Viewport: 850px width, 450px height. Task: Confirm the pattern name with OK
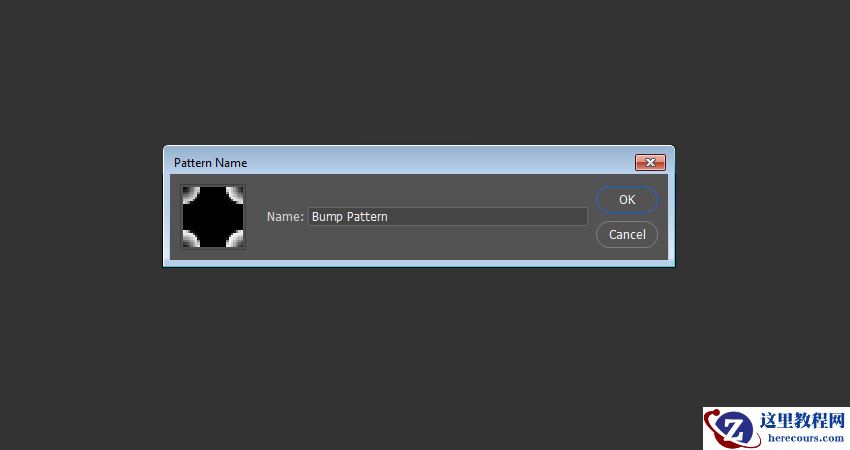click(627, 200)
